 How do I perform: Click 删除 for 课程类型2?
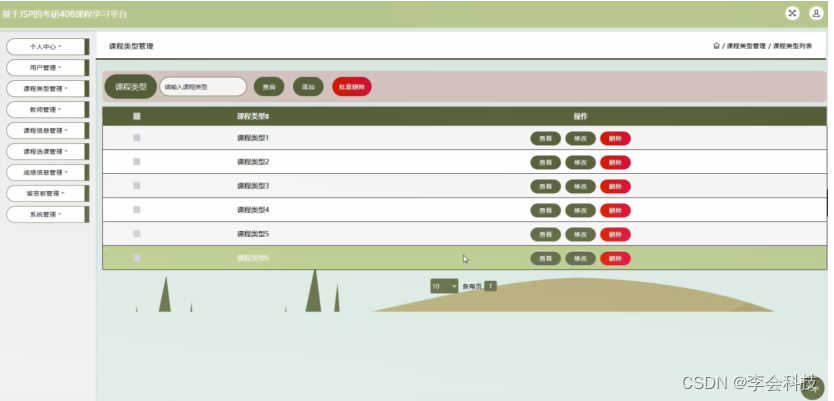(x=615, y=162)
